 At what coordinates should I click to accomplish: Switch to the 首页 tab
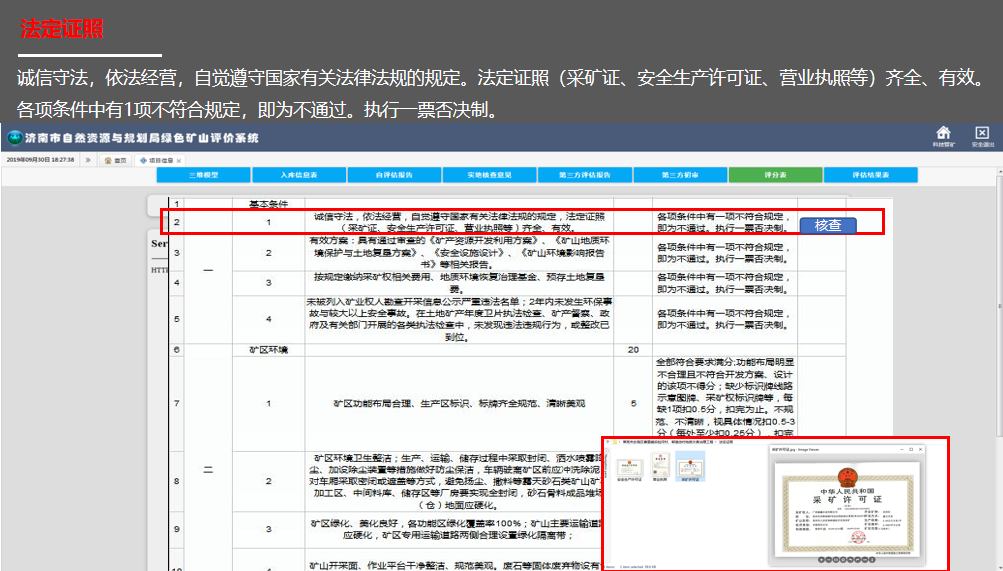pyautogui.click(x=116, y=160)
